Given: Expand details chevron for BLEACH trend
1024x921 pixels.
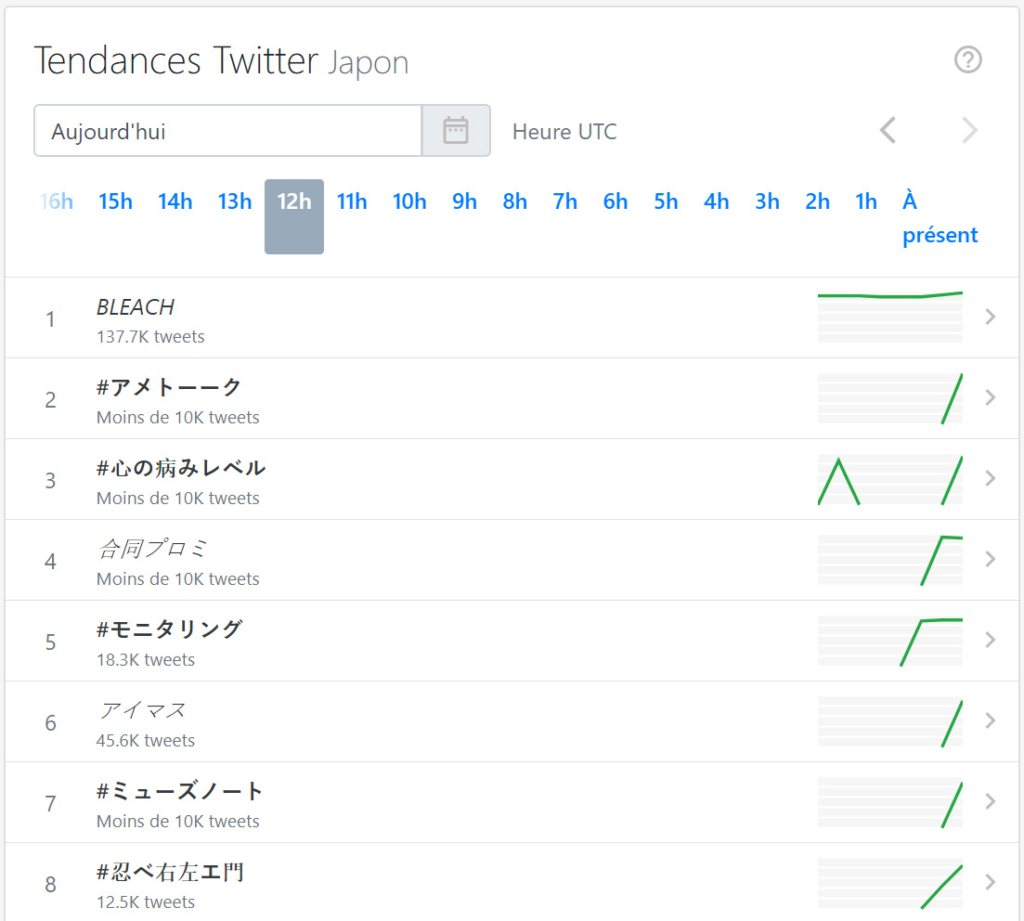Looking at the screenshot, I should pyautogui.click(x=990, y=316).
